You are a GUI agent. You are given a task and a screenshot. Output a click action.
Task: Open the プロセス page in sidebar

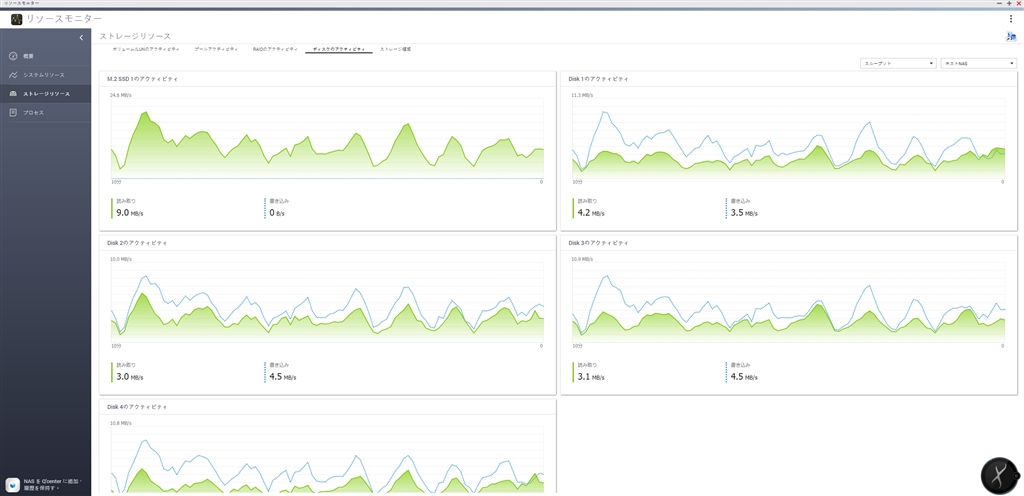pos(34,113)
